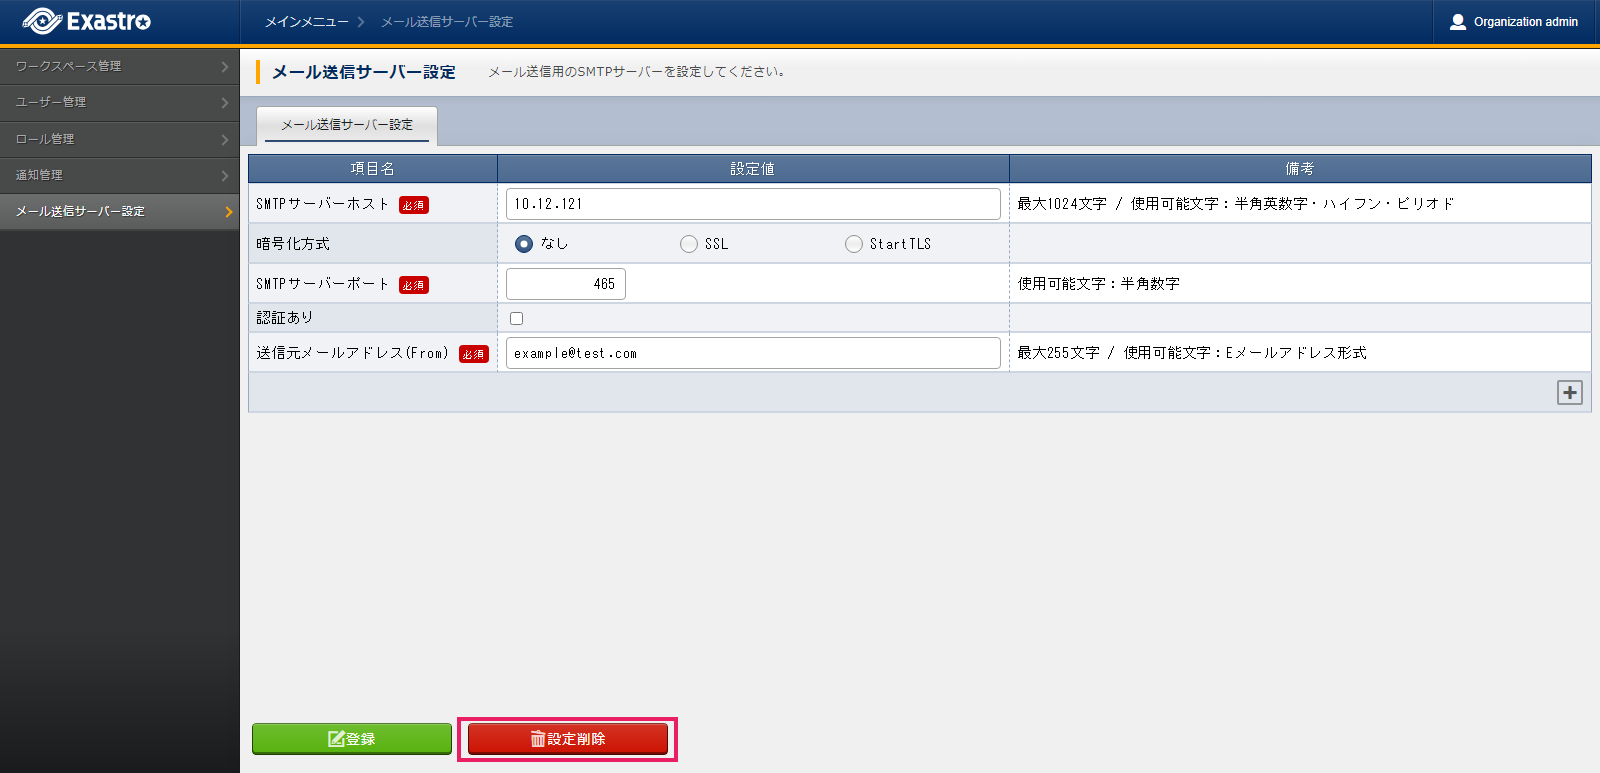Click the trash icon on 設定削除 button
1600x773 pixels.
tap(537, 739)
